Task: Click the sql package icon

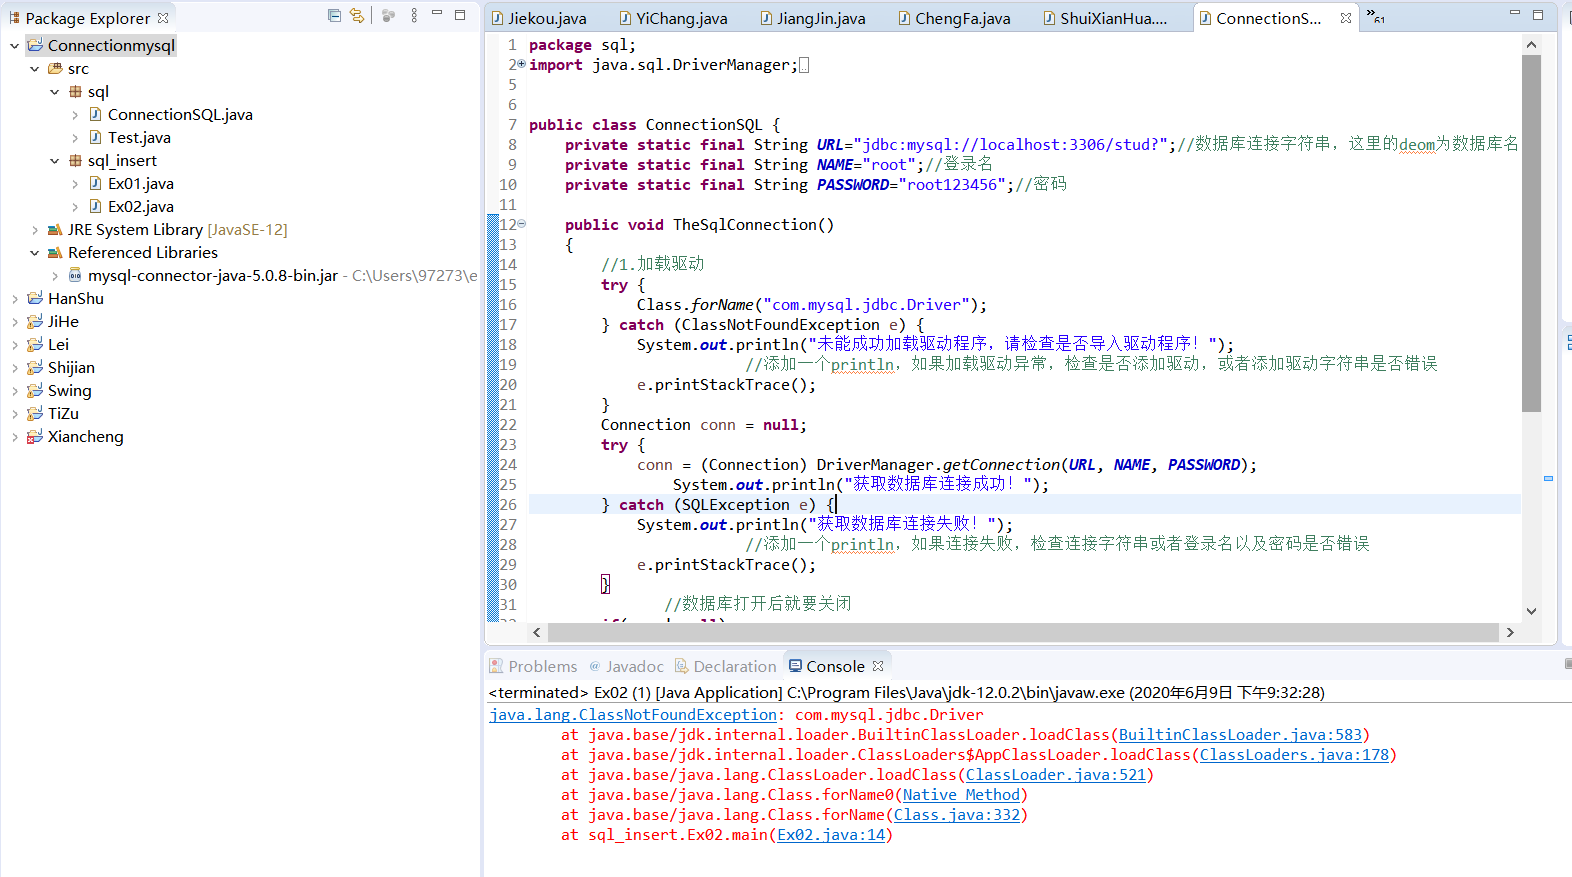Action: pyautogui.click(x=75, y=91)
